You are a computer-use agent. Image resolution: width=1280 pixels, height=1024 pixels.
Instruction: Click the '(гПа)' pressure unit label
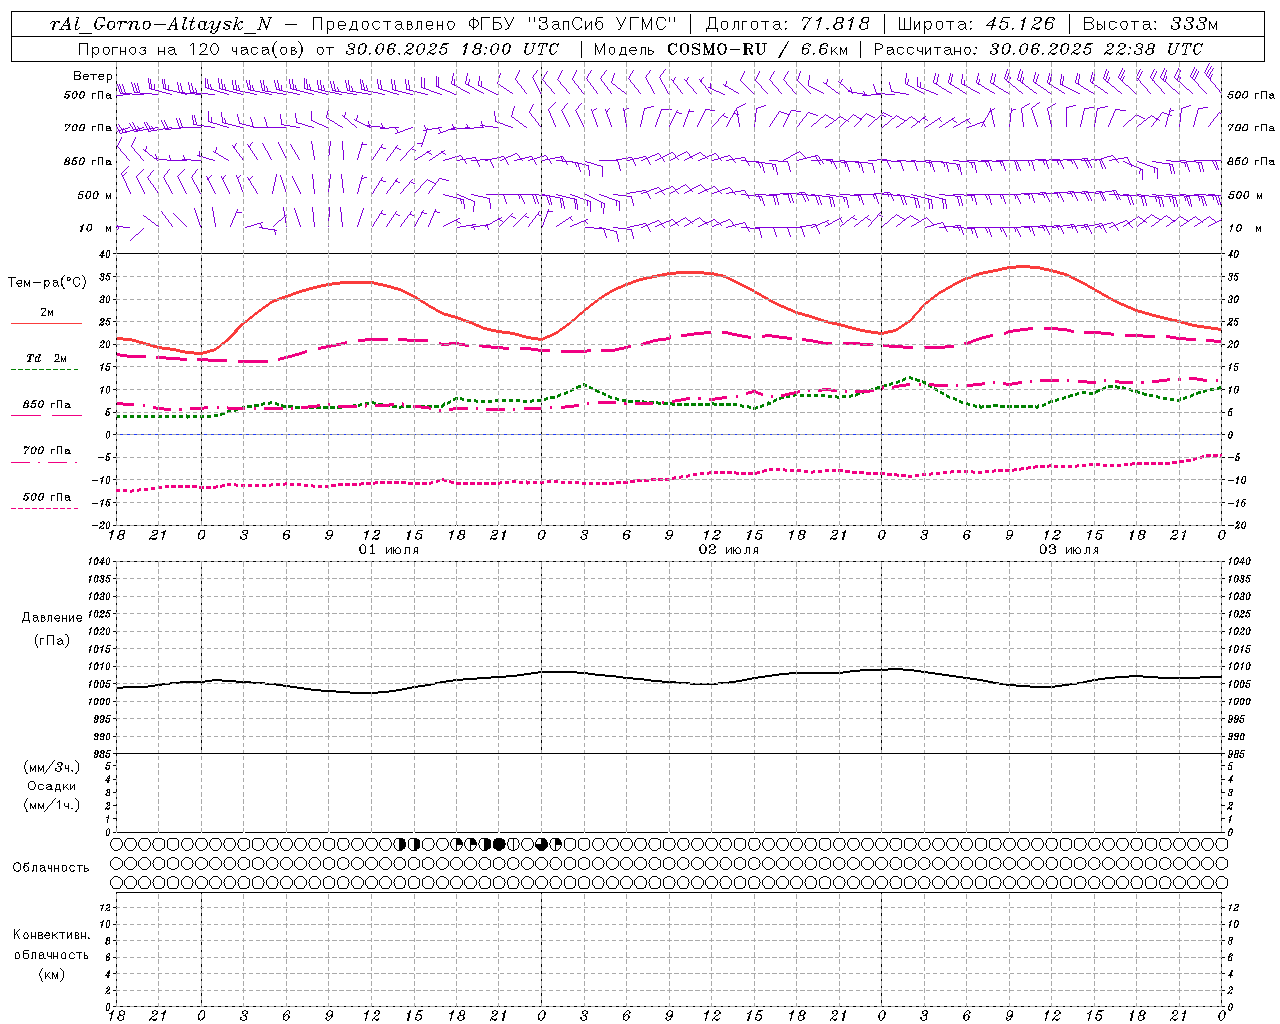[52, 640]
